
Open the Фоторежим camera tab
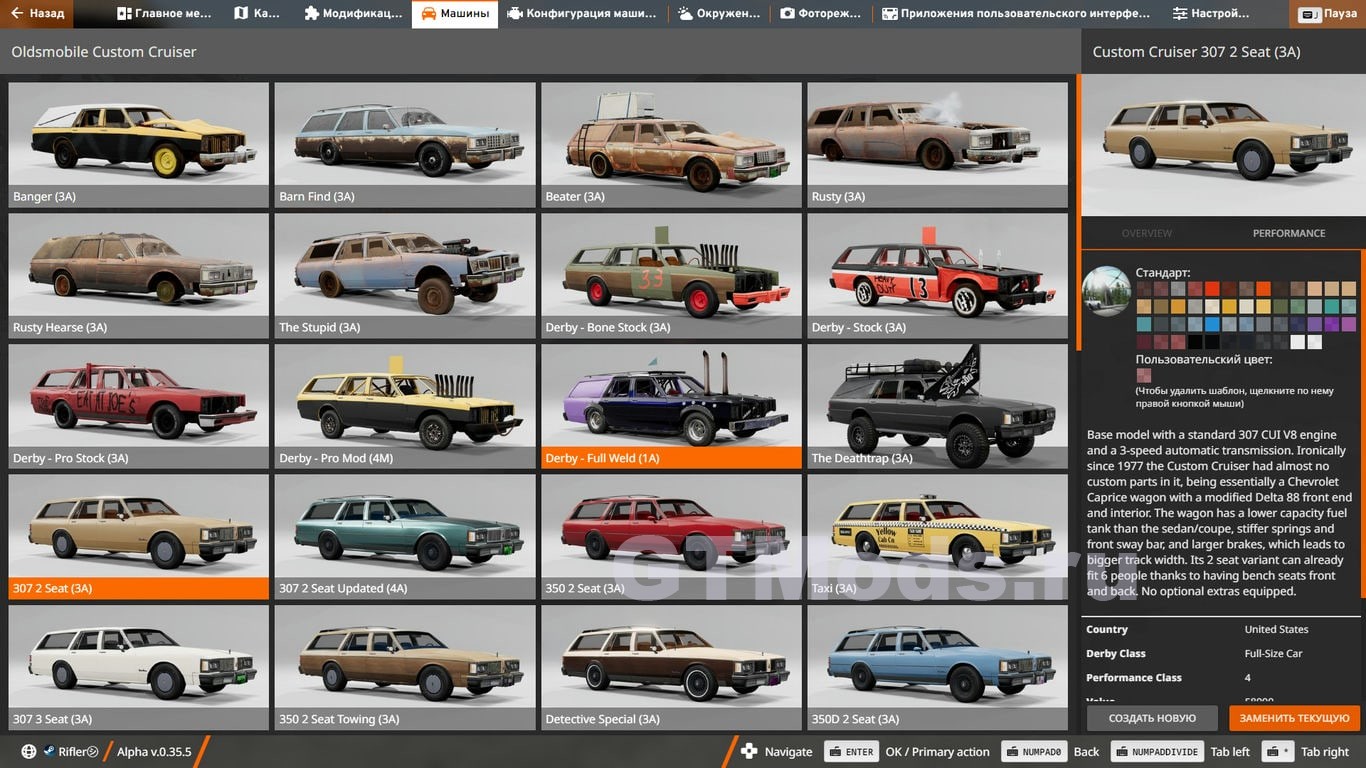click(821, 14)
